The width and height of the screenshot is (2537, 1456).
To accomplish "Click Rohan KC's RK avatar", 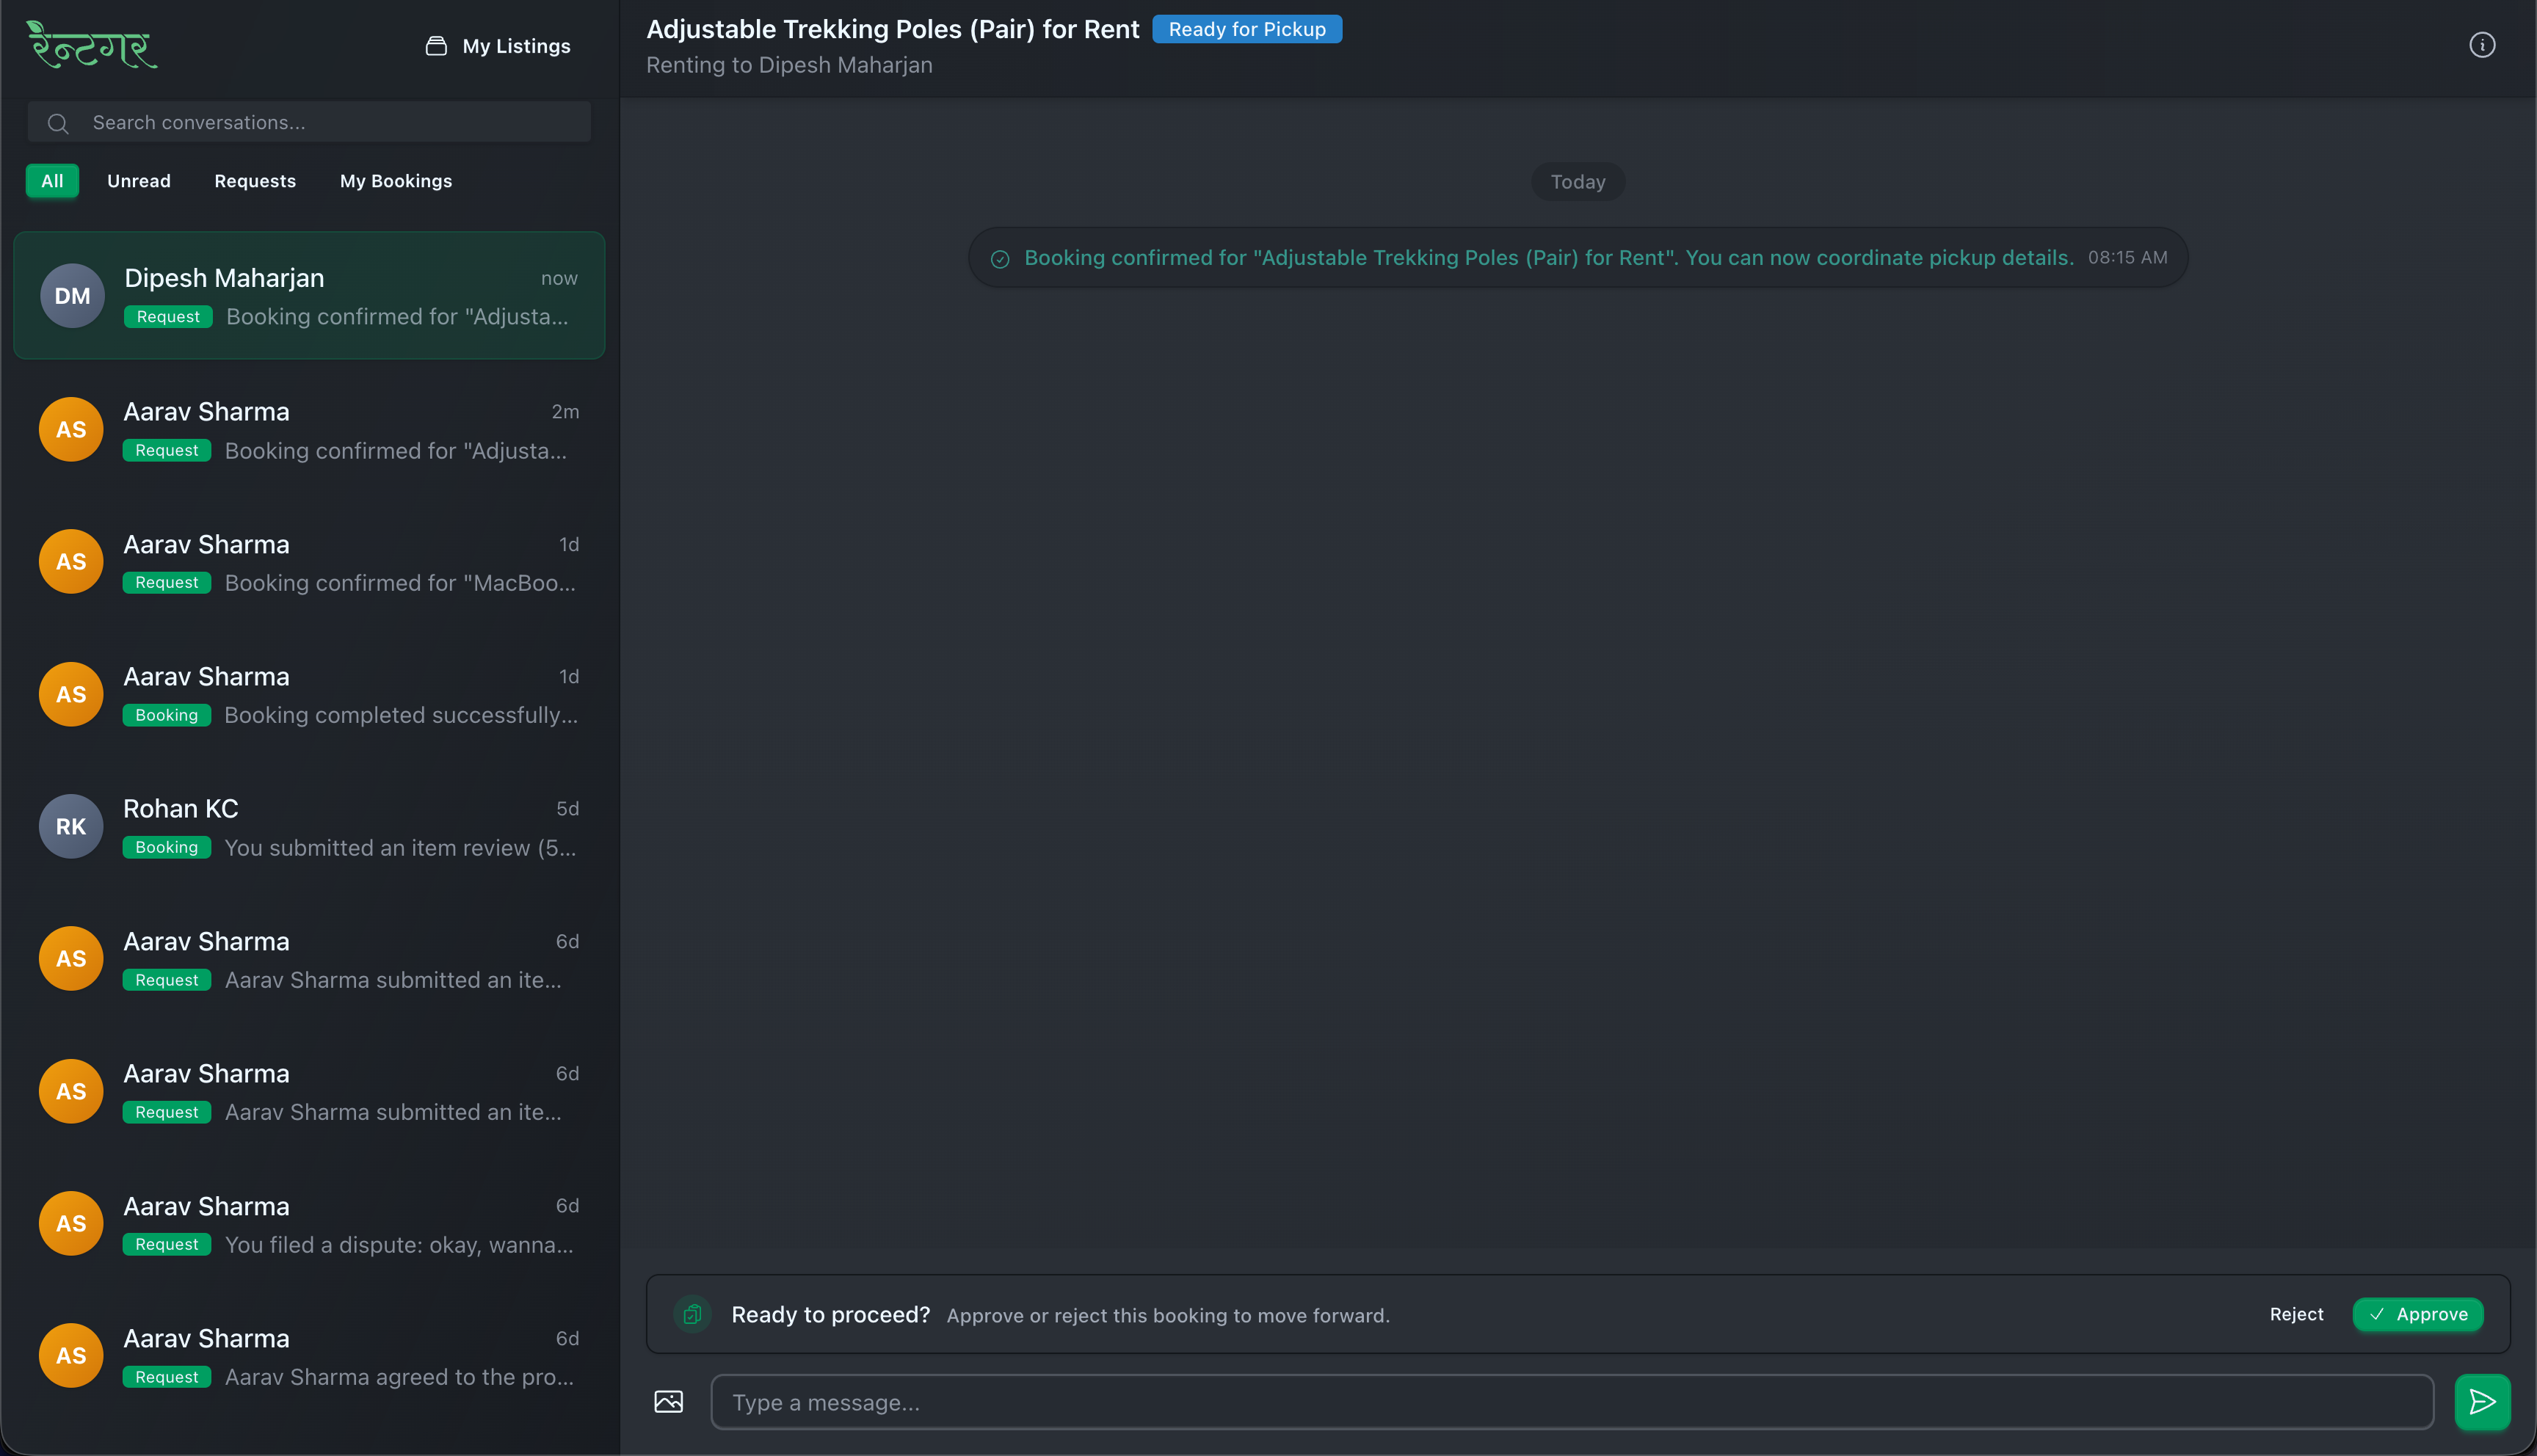I will (71, 827).
